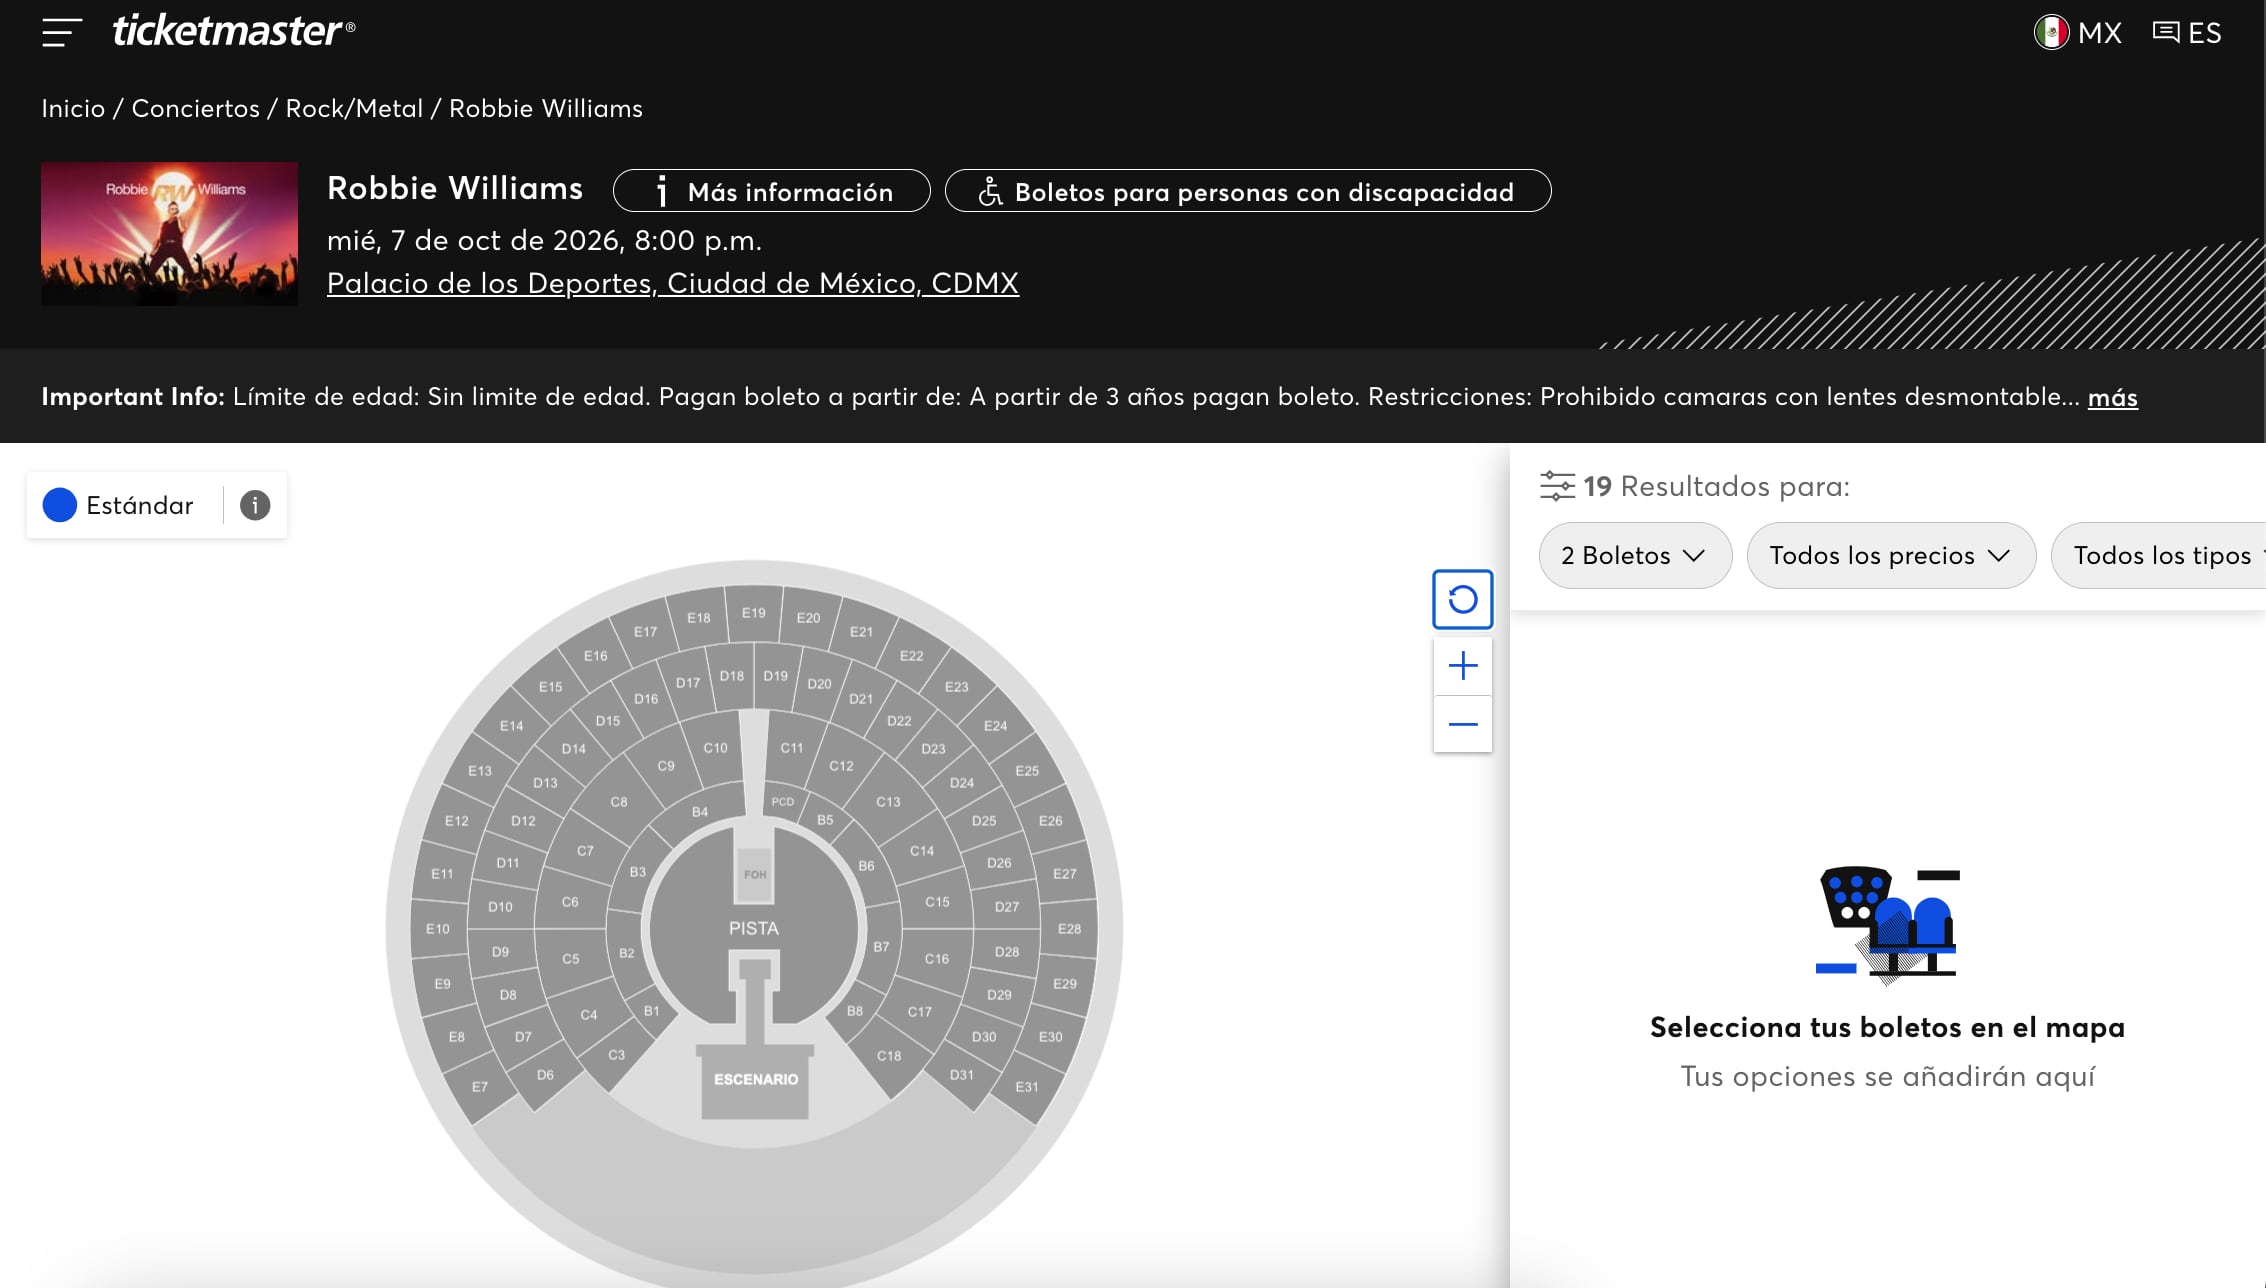Expand restrictions by clicking más link
The height and width of the screenshot is (1288, 2266).
tap(2112, 397)
